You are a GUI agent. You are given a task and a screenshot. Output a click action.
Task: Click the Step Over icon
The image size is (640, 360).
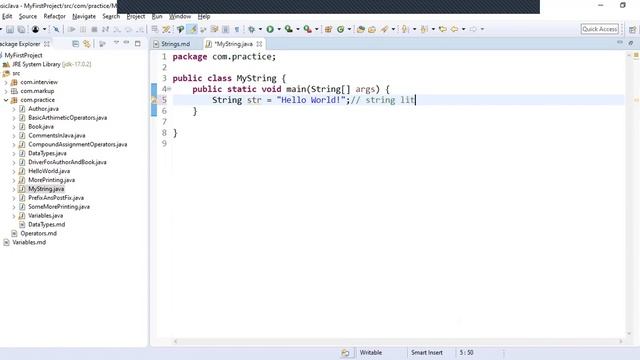(x=128, y=29)
